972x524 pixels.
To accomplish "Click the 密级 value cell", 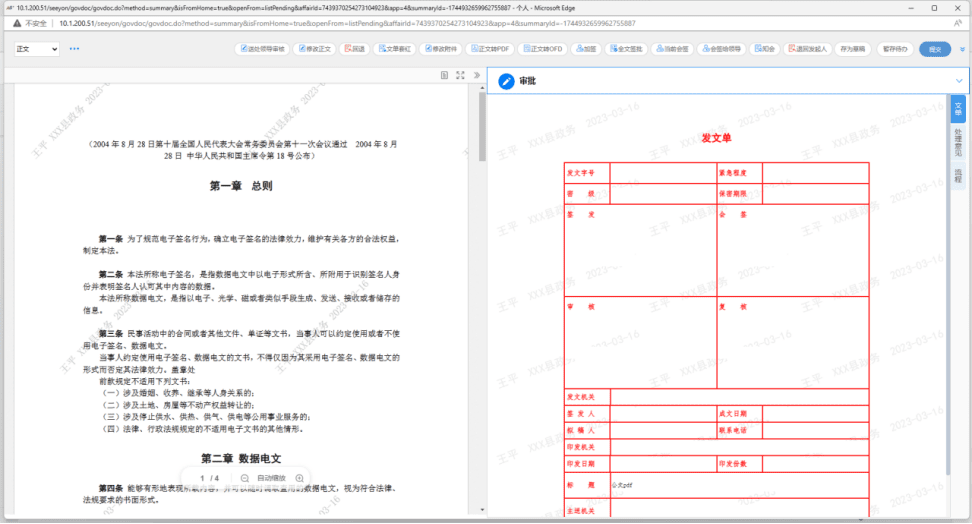I will coord(663,194).
